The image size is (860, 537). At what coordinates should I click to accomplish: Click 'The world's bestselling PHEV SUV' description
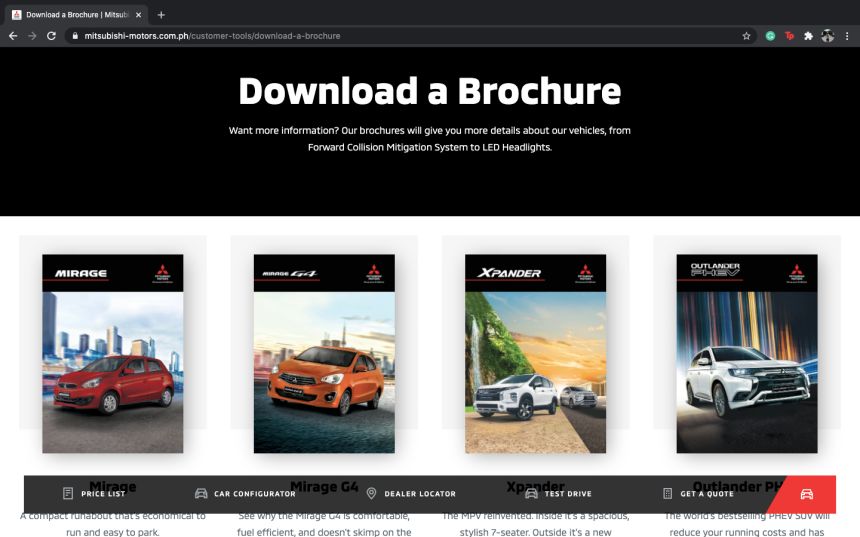click(747, 523)
